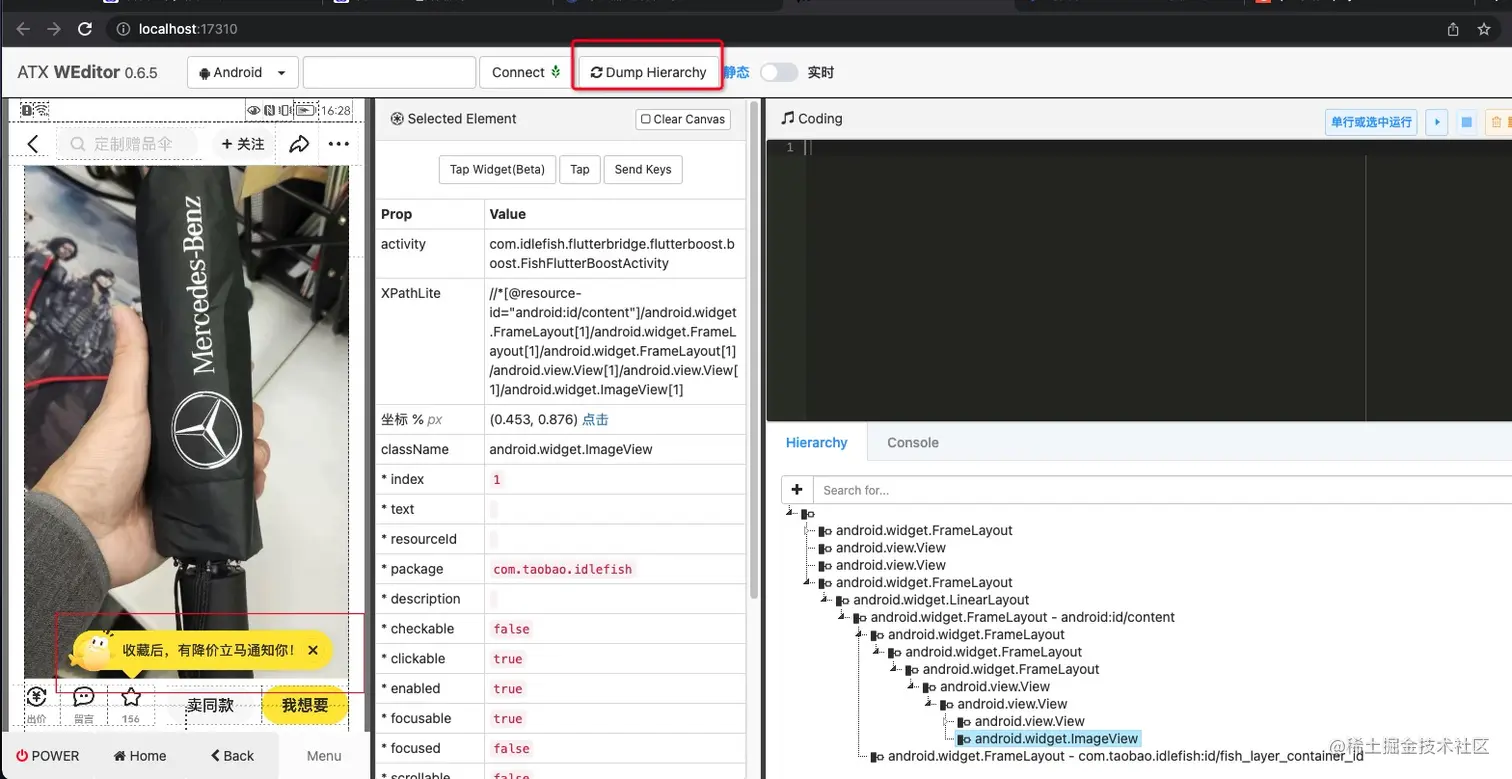Image resolution: width=1512 pixels, height=779 pixels.
Task: Click the 单行或选中运行 run button
Action: pyautogui.click(x=1371, y=122)
